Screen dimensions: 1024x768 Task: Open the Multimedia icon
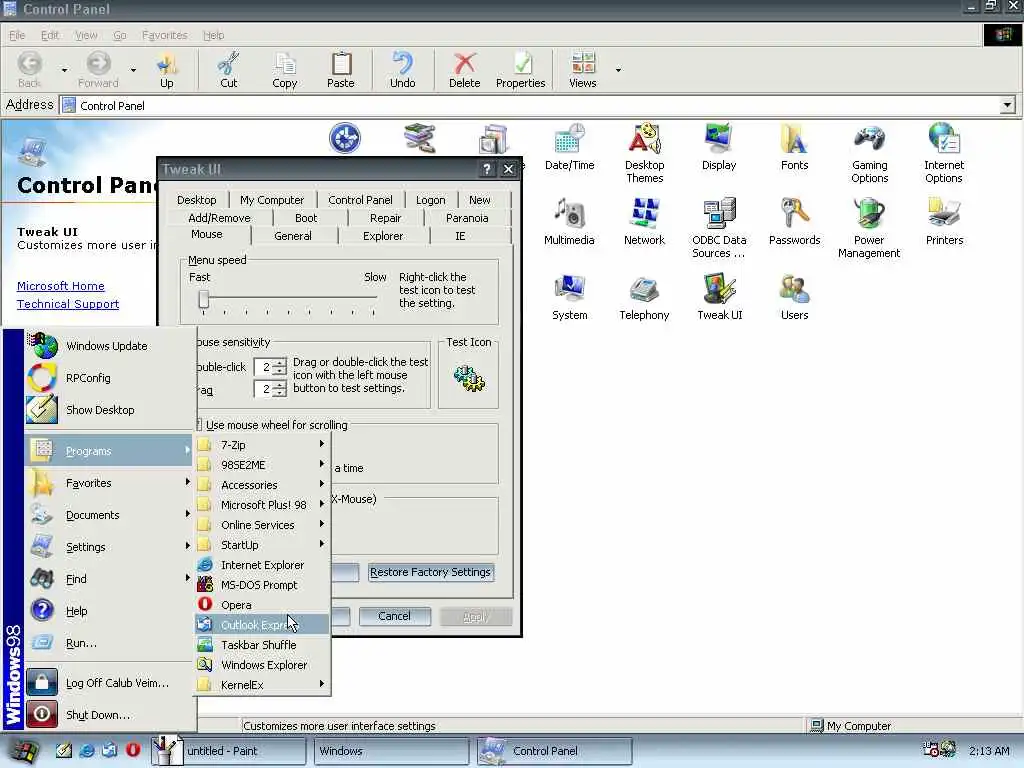pyautogui.click(x=569, y=222)
